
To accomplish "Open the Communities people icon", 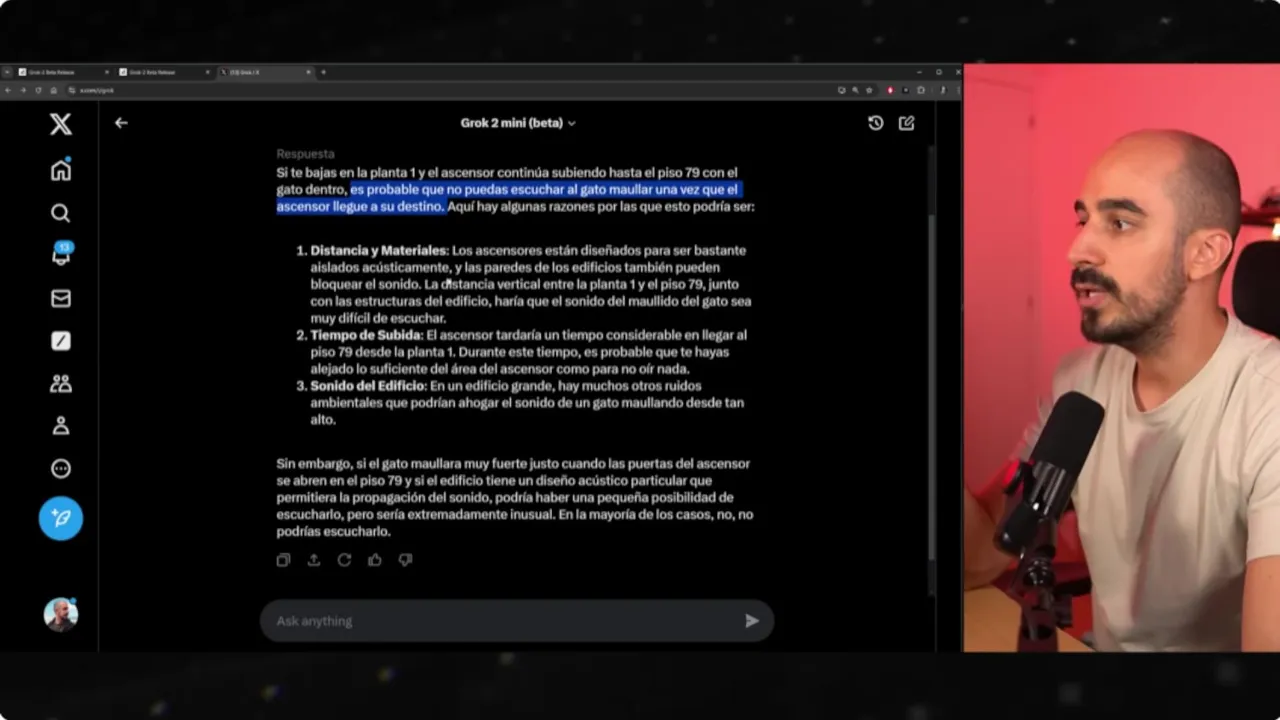I will tap(61, 384).
